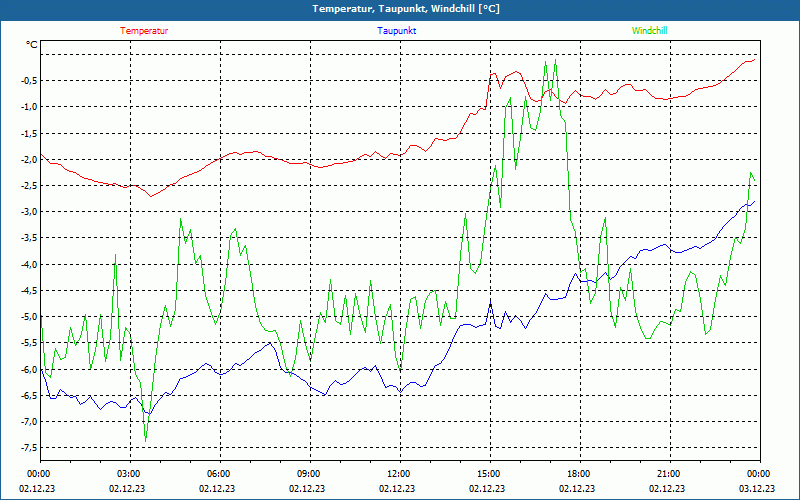Click the -5,5 y-axis value
This screenshot has height=500, width=800.
29,343
